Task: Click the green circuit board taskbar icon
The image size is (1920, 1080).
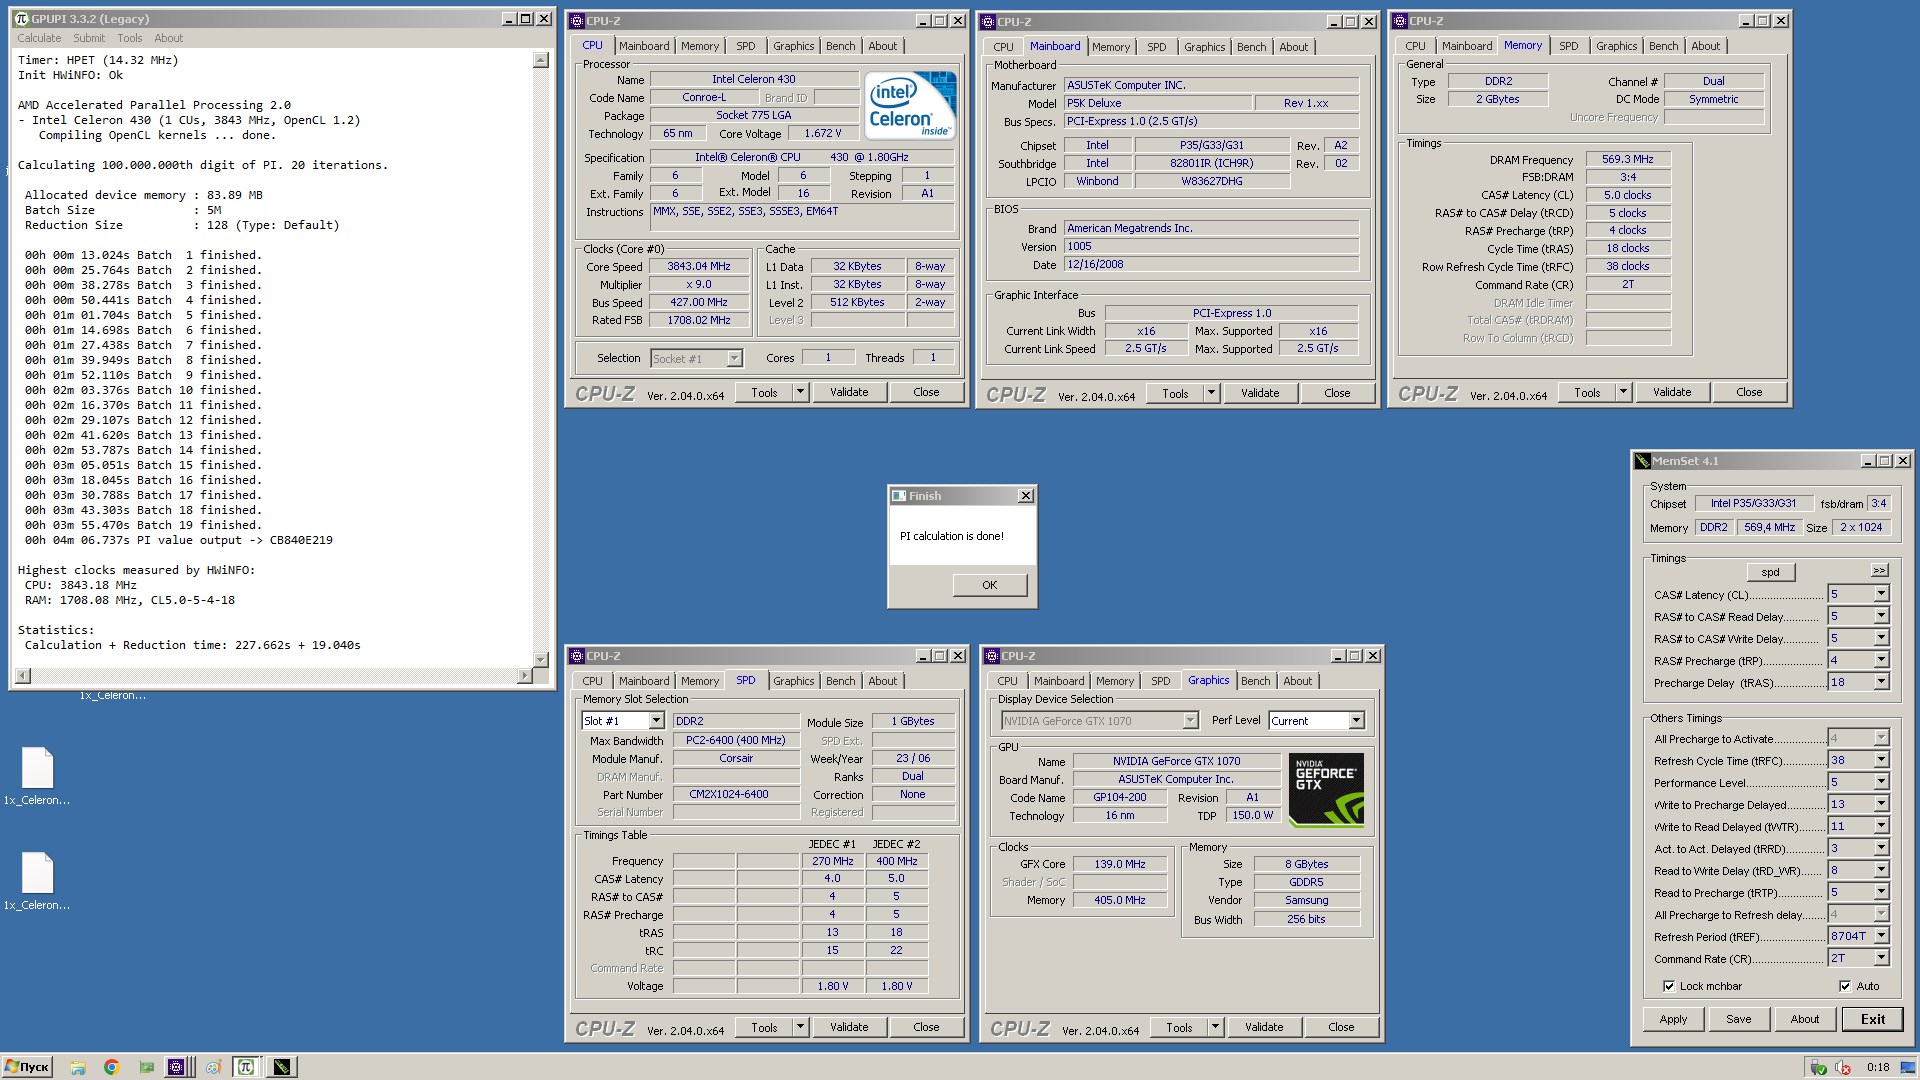Action: [146, 1067]
